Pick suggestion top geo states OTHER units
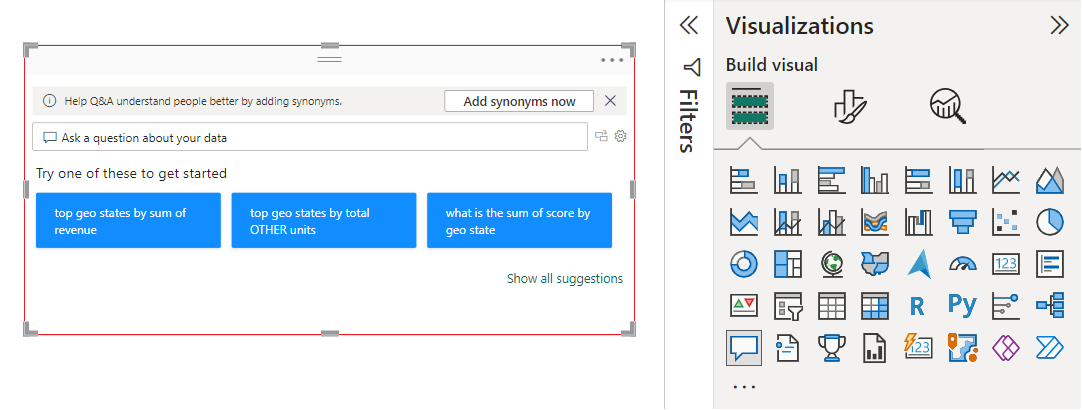The width and height of the screenshot is (1082, 410). [324, 221]
